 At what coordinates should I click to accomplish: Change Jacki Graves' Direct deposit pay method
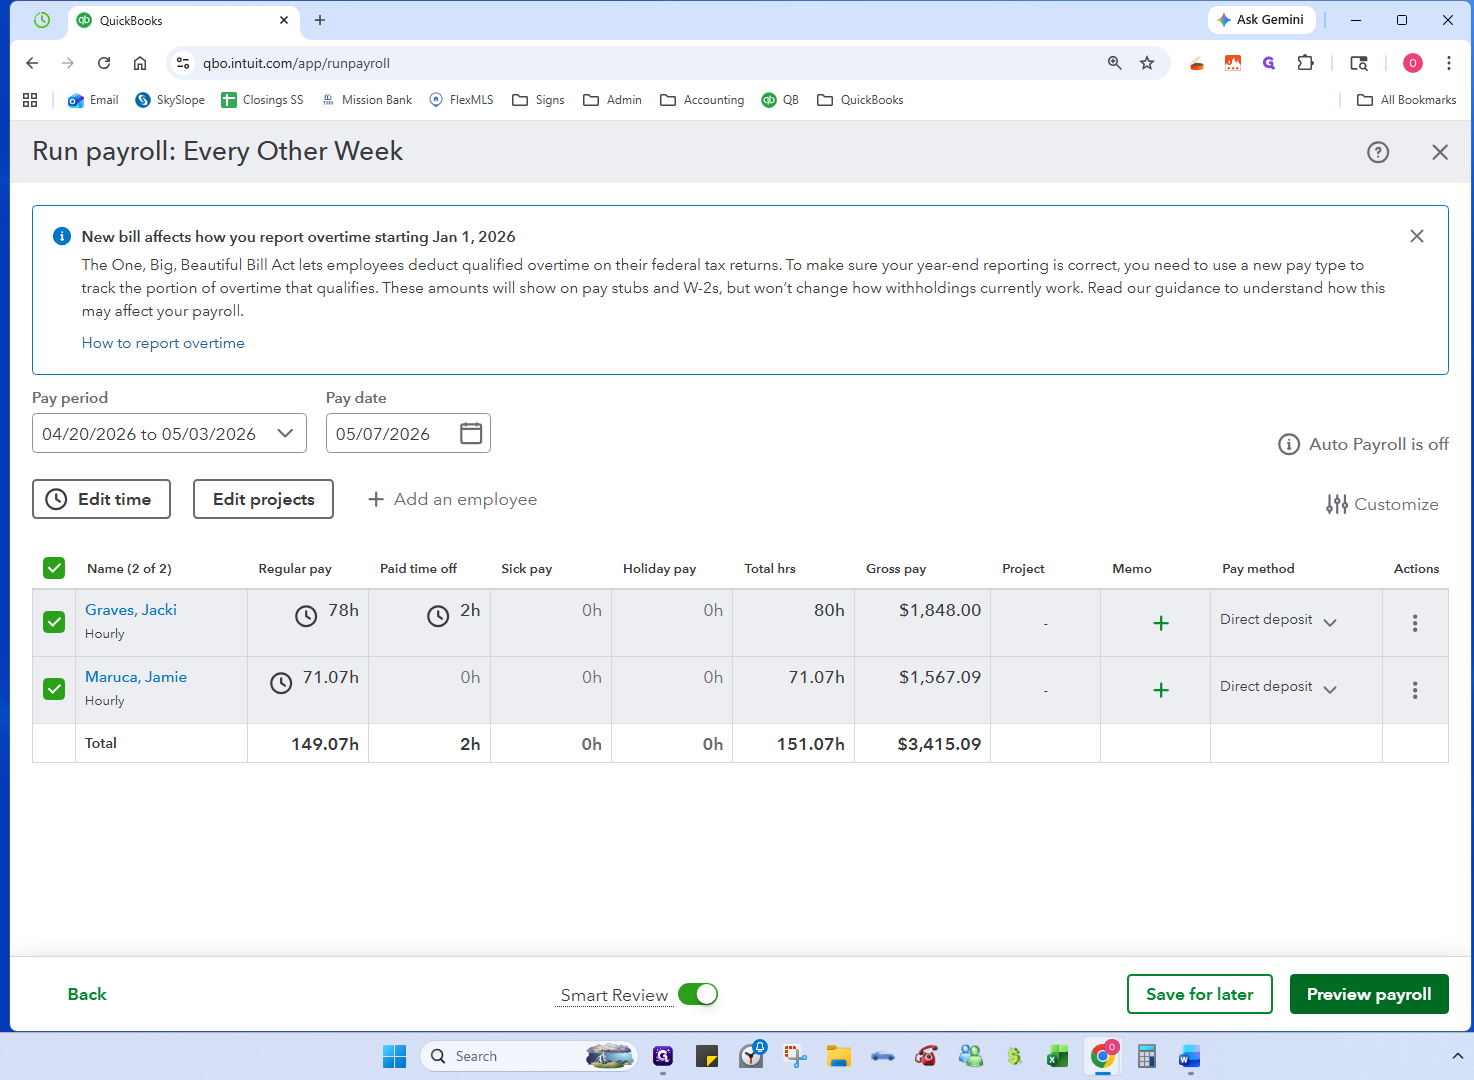1279,620
